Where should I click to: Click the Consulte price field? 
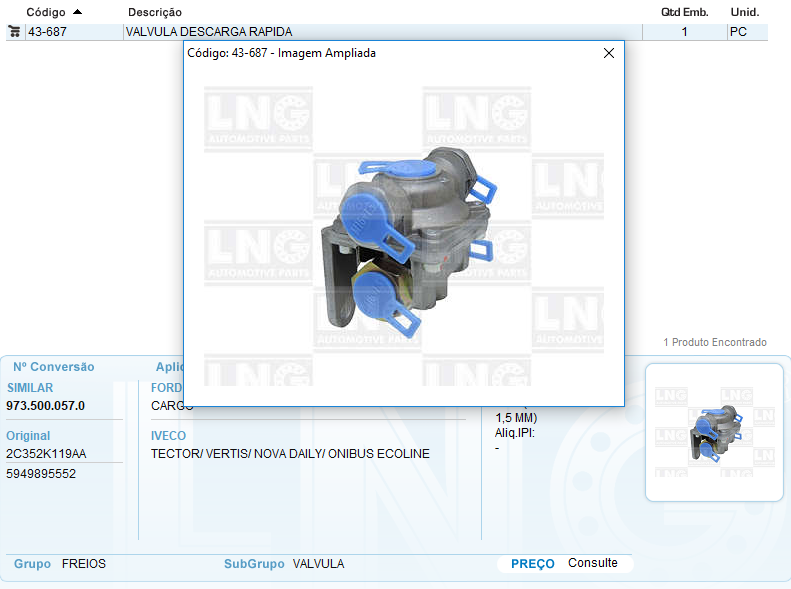[x=593, y=563]
